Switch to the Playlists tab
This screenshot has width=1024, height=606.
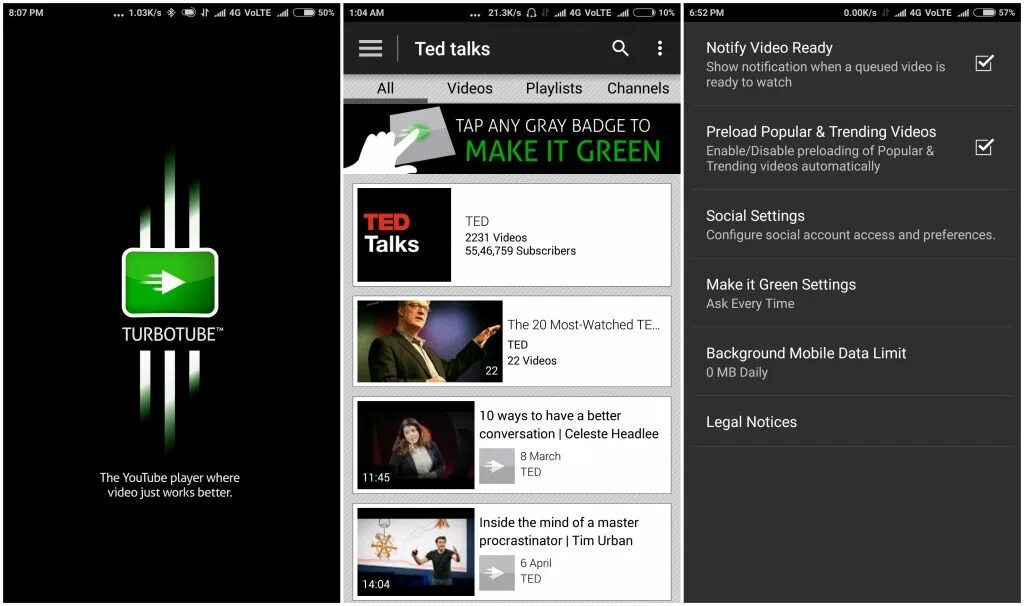tap(554, 88)
